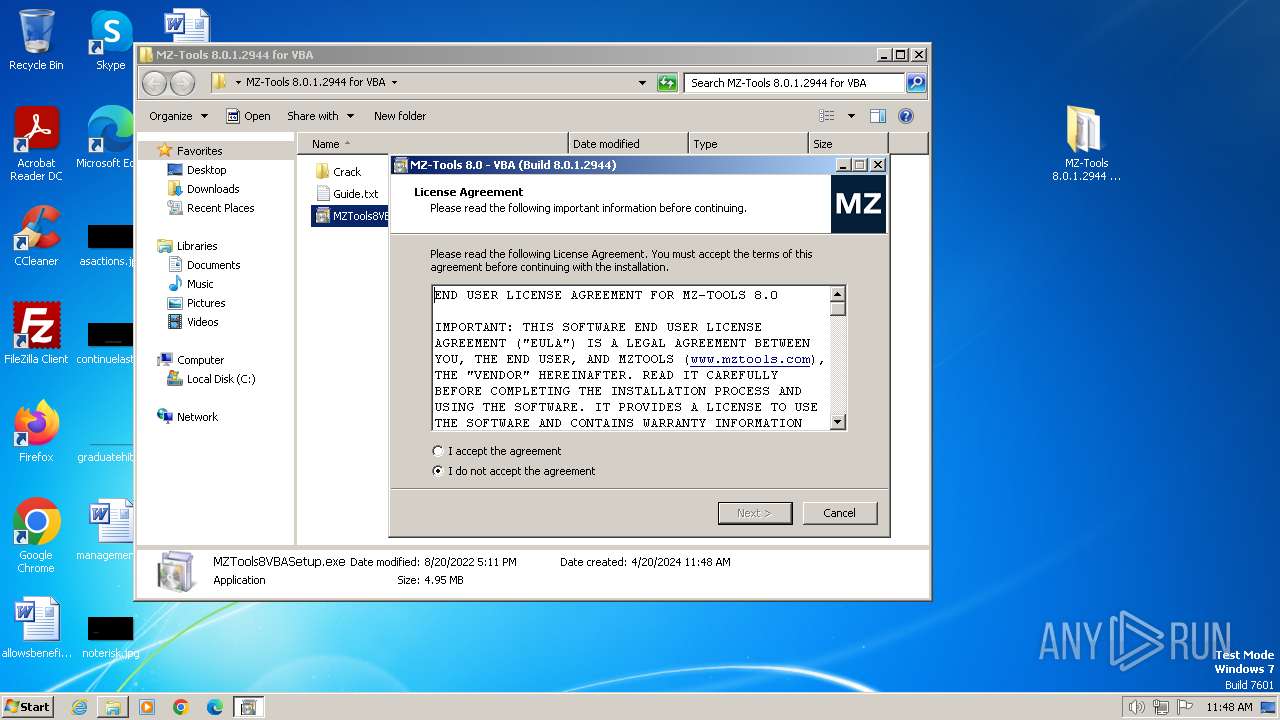Launch Internet Explorer from taskbar

coord(79,707)
